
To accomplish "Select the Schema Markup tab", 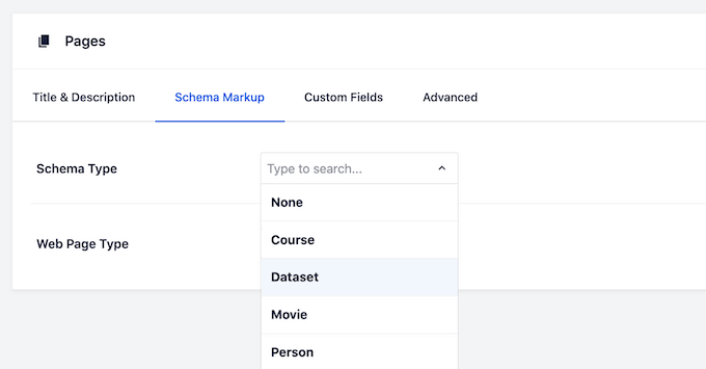I will click(219, 97).
